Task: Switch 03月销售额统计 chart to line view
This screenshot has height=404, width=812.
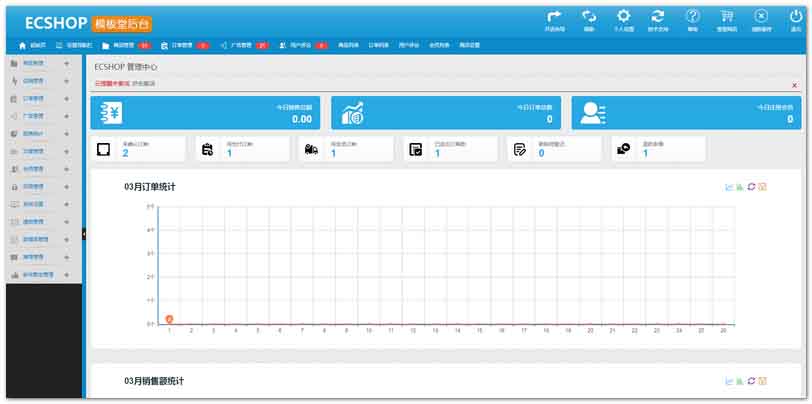Action: (x=730, y=381)
